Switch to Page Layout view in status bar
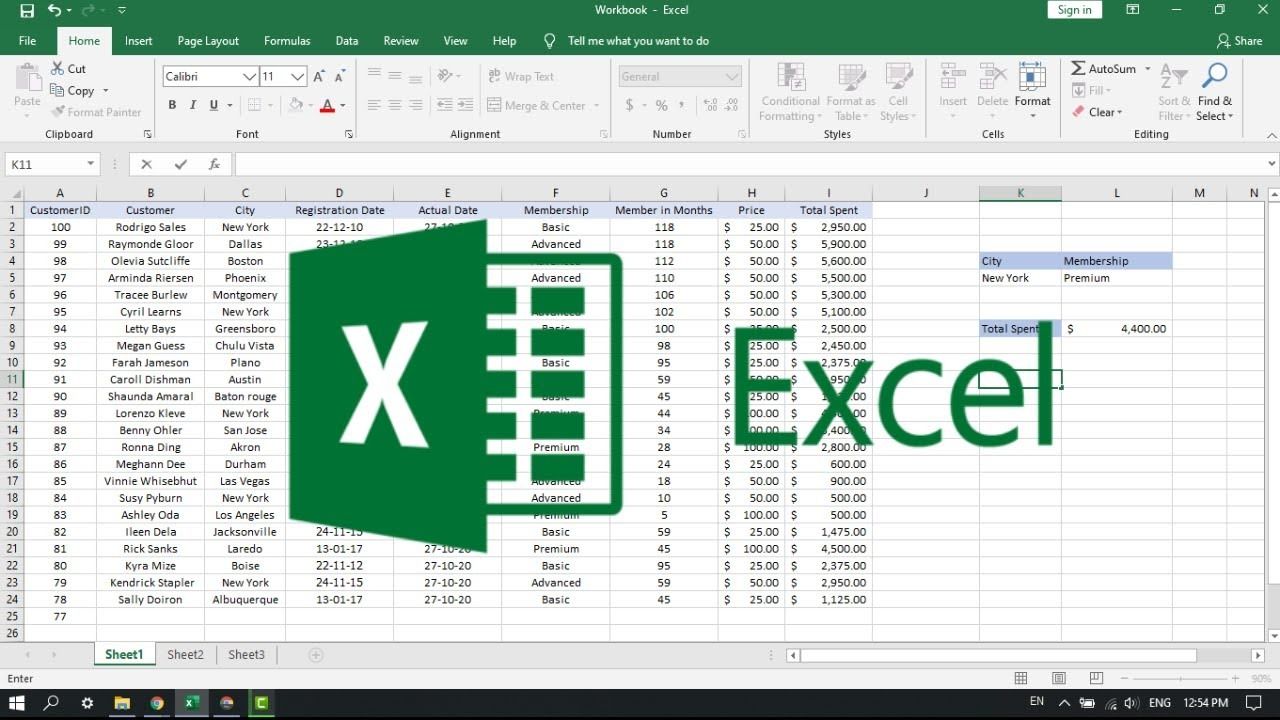The height and width of the screenshot is (720, 1280). pyautogui.click(x=1058, y=678)
